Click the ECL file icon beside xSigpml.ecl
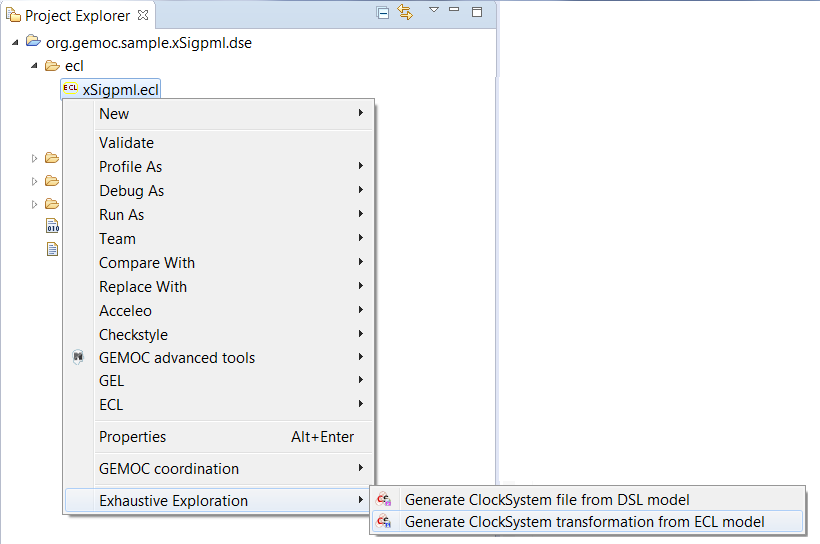This screenshot has height=544, width=820. point(70,89)
